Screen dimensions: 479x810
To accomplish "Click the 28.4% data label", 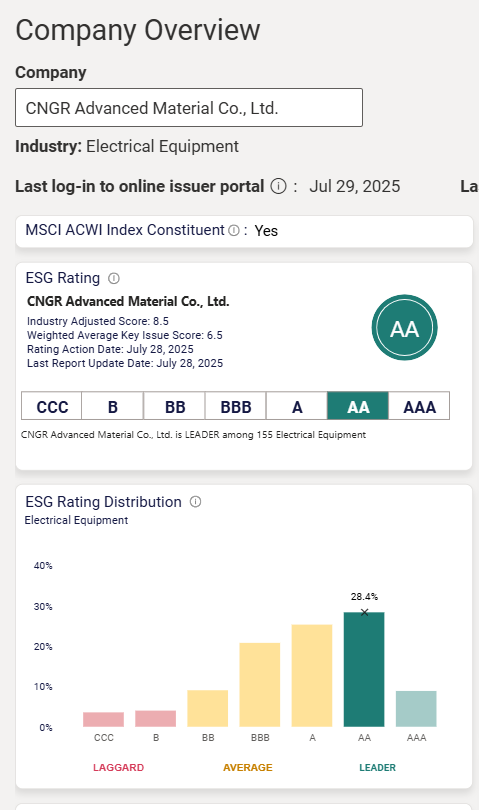I will pyautogui.click(x=364, y=597).
